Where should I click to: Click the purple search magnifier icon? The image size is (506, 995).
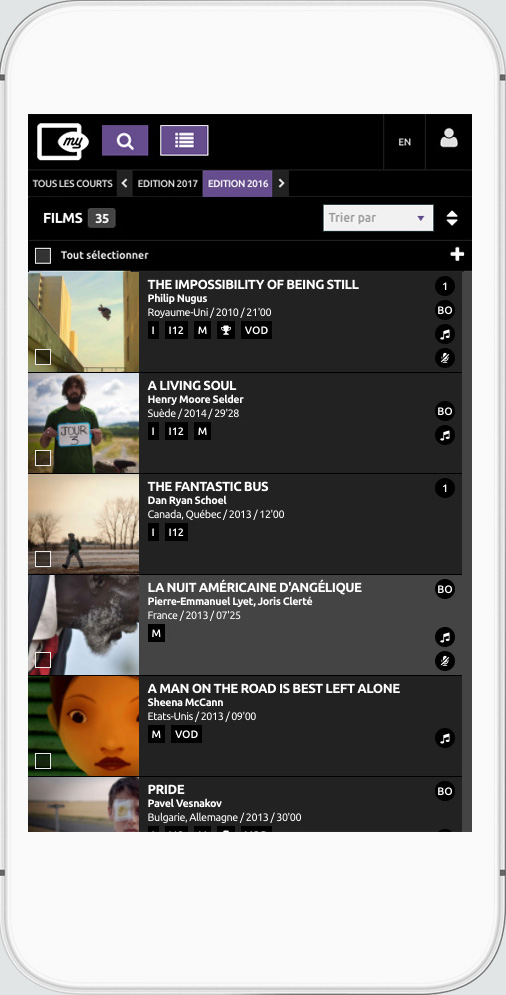pyautogui.click(x=125, y=140)
